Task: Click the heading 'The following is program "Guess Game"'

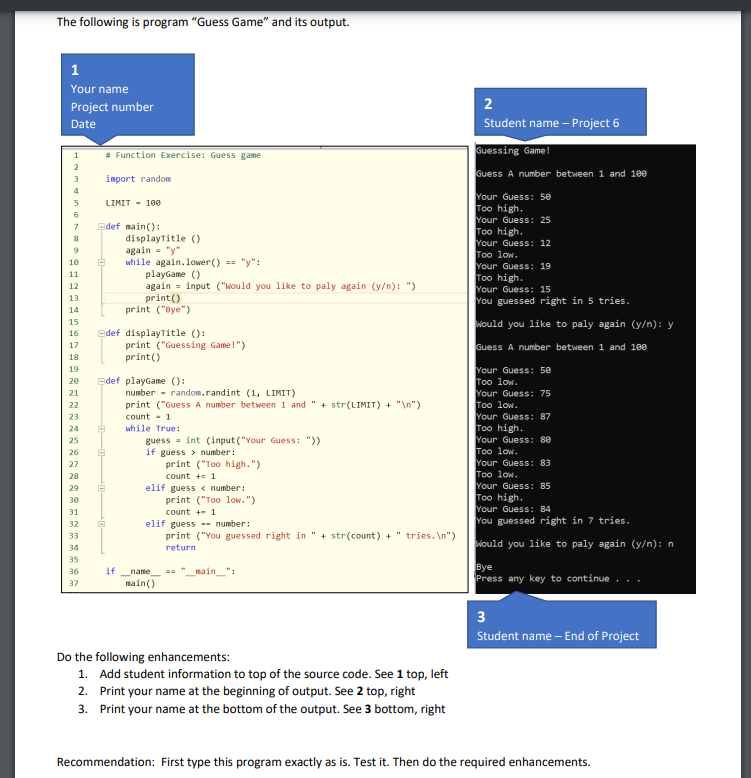Action: pyautogui.click(x=203, y=22)
